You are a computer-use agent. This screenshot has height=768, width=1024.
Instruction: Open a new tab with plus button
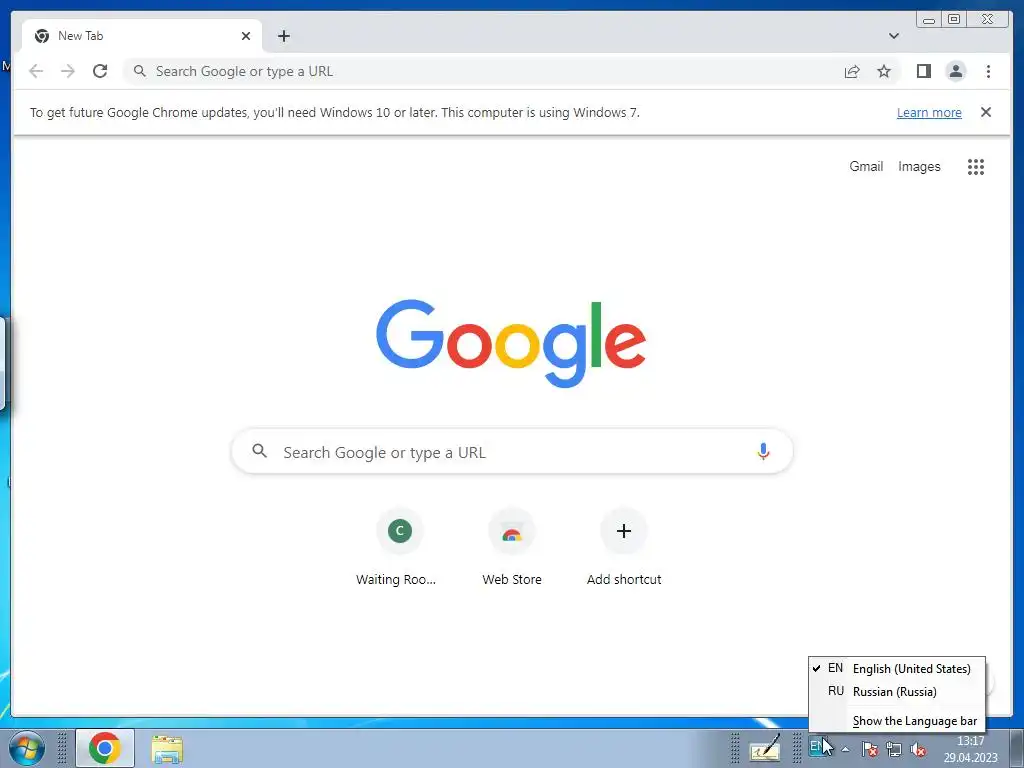pos(283,36)
